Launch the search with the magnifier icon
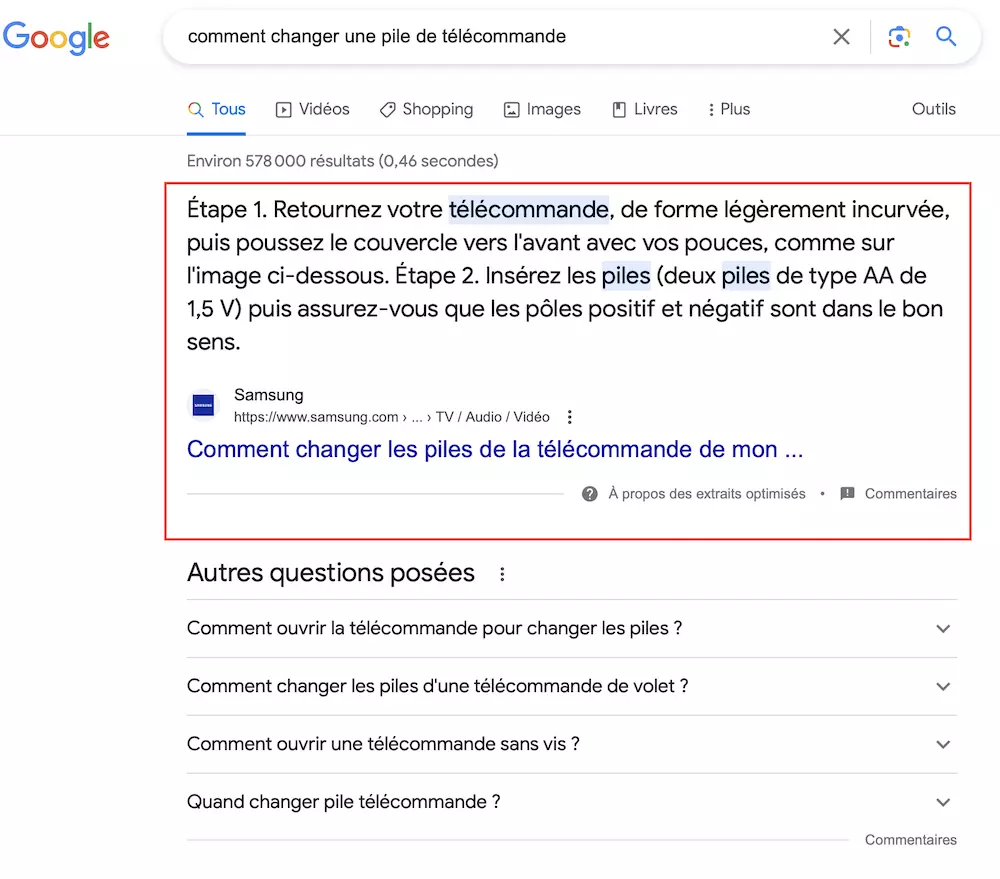 946,36
